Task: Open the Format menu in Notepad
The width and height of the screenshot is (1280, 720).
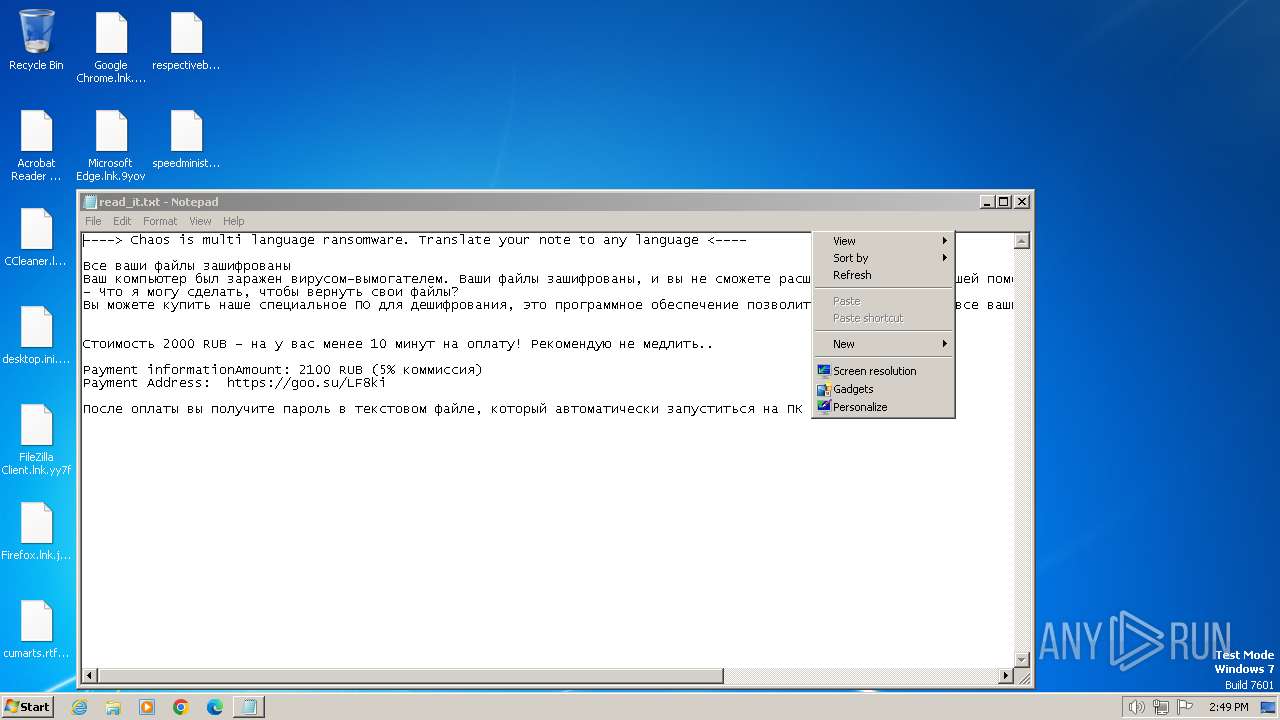Action: tap(160, 221)
